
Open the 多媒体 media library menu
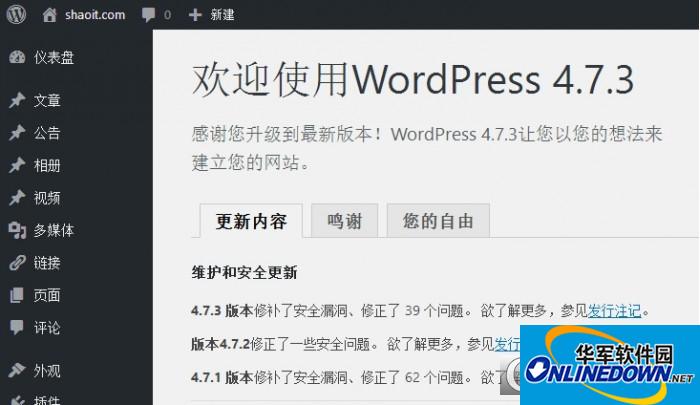(x=54, y=230)
